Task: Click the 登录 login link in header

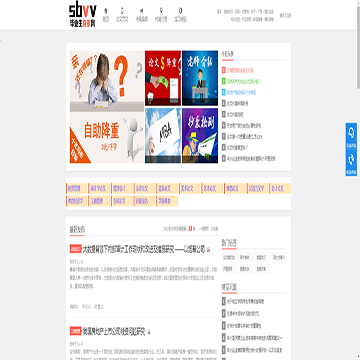Action: coord(282,15)
